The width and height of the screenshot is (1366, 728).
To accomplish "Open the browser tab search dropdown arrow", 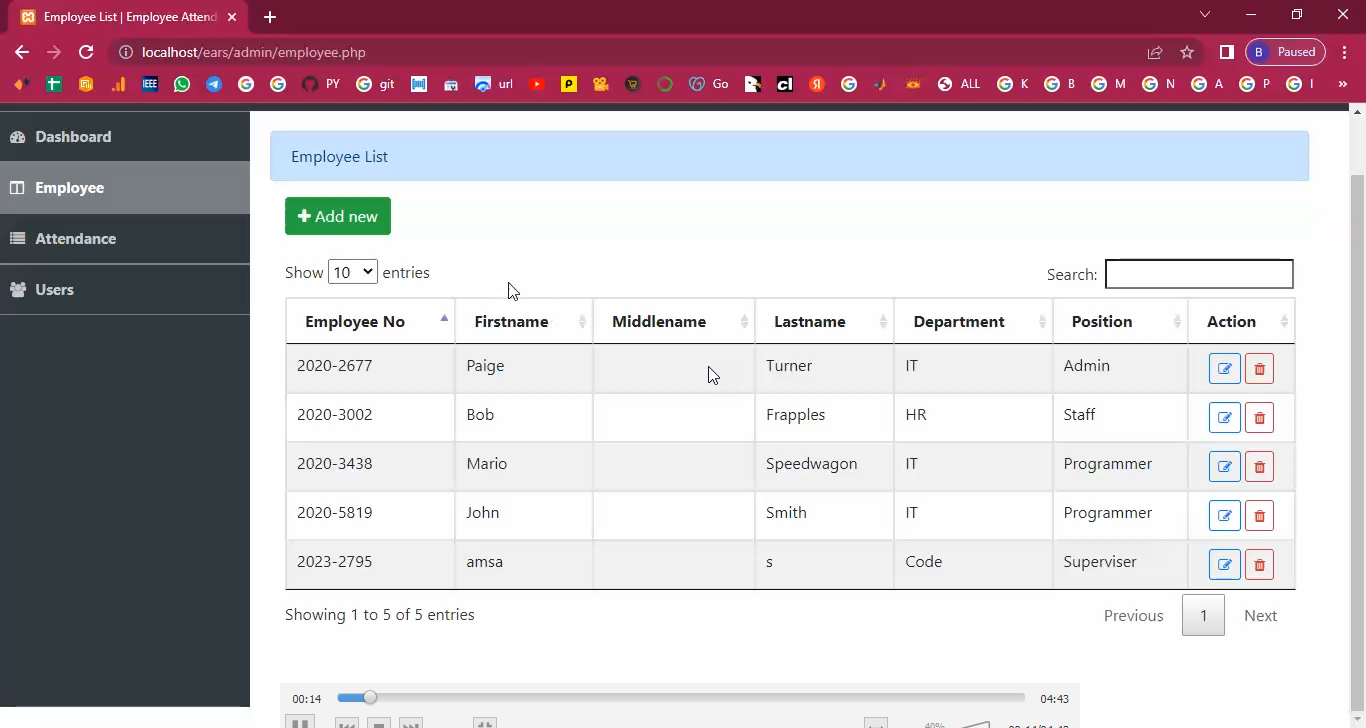I will tap(1205, 15).
